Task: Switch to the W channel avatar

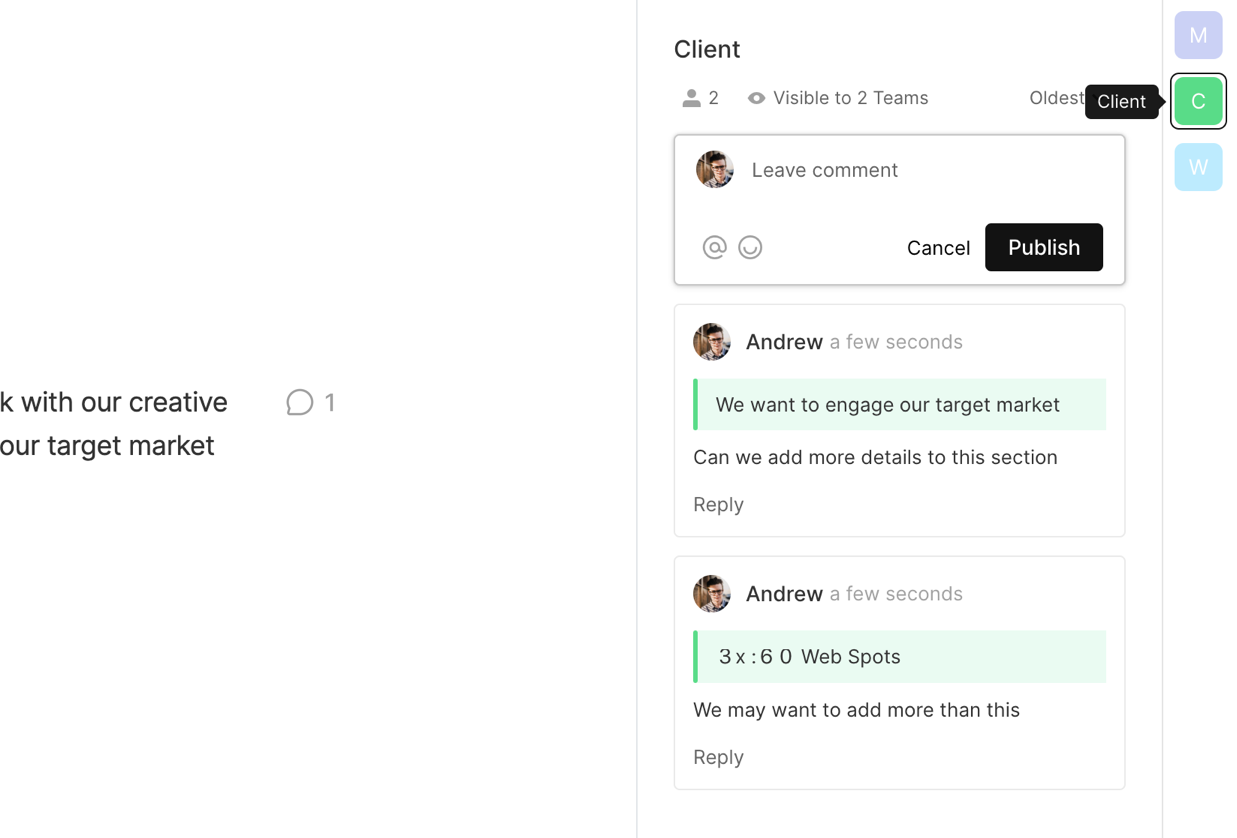Action: click(1198, 167)
